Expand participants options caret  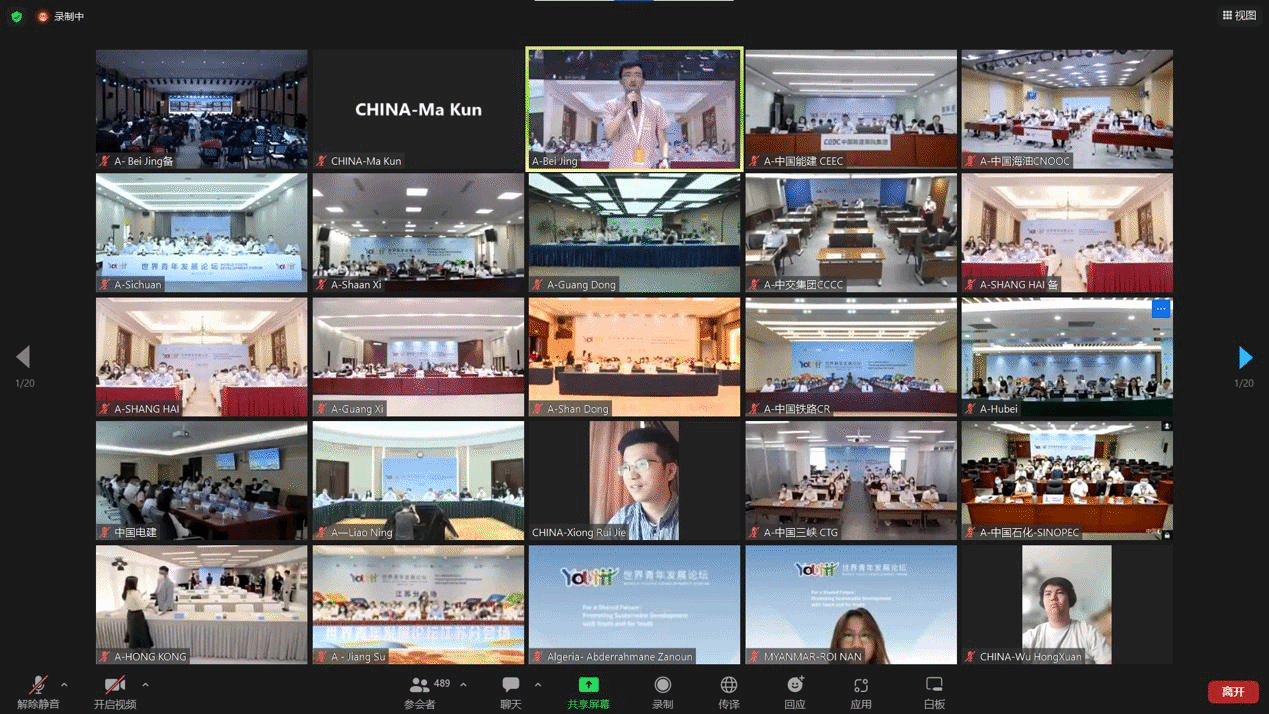pos(463,685)
